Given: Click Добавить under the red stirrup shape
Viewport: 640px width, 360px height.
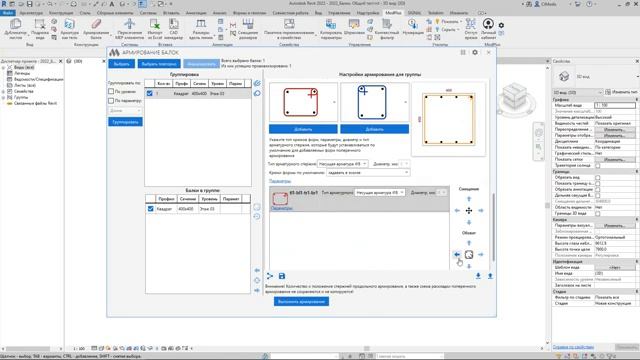Looking at the screenshot, I should point(303,129).
